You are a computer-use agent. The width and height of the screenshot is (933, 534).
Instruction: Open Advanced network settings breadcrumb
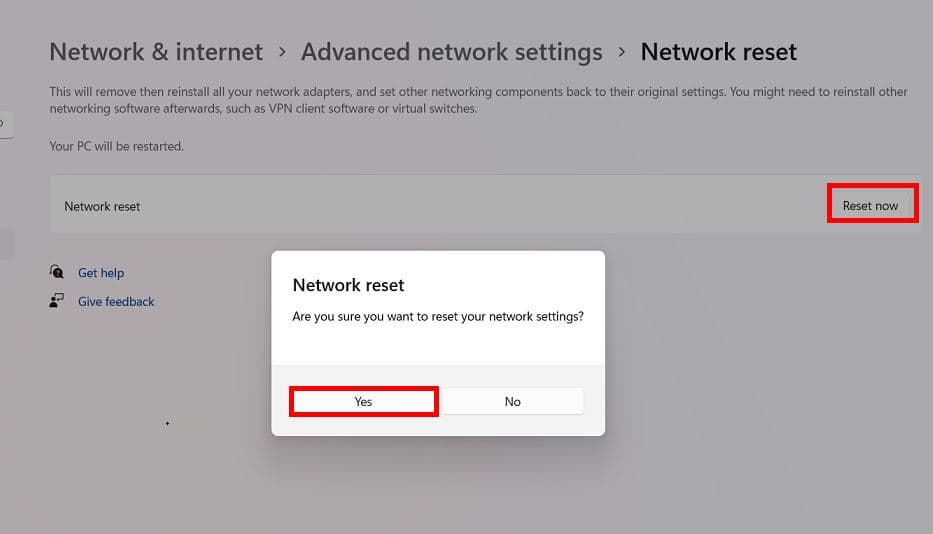451,52
